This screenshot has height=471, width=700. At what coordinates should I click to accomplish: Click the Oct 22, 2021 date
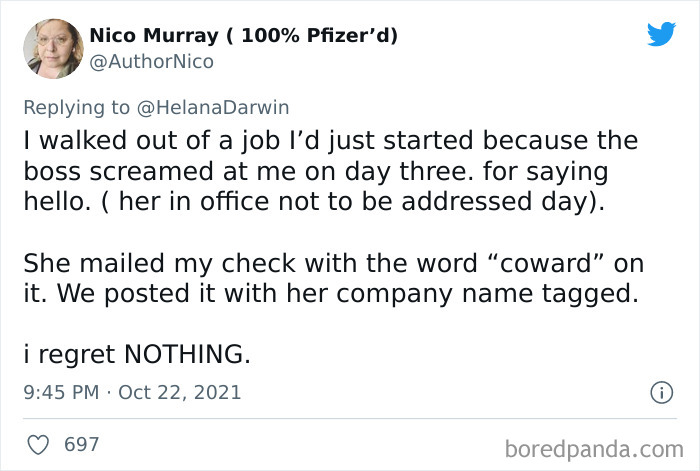(180, 392)
